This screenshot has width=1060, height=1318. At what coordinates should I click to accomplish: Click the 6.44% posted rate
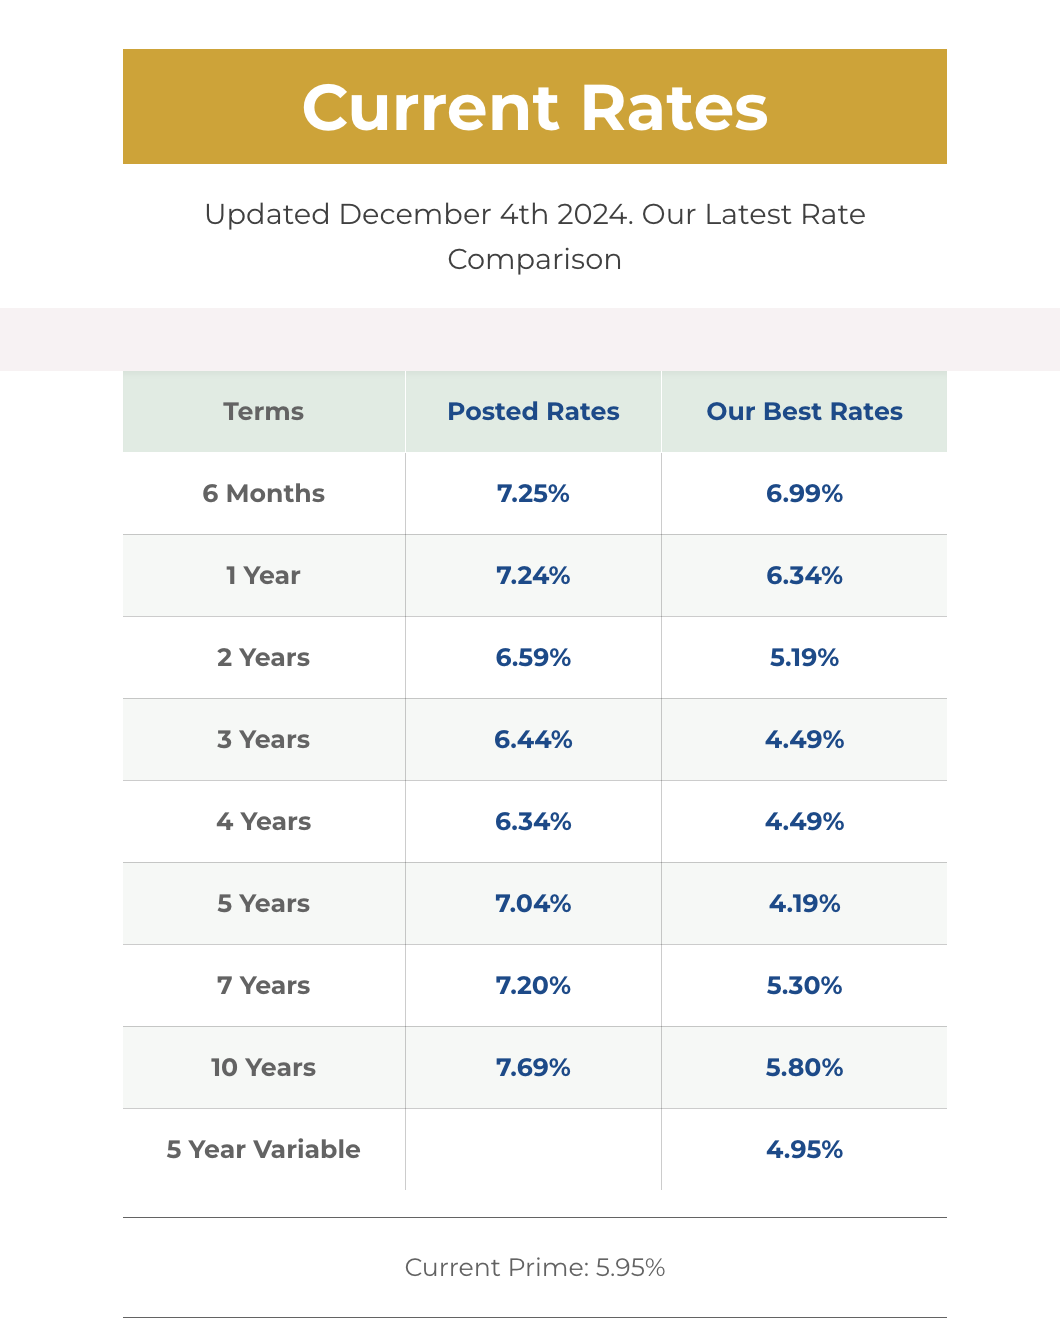coord(533,739)
